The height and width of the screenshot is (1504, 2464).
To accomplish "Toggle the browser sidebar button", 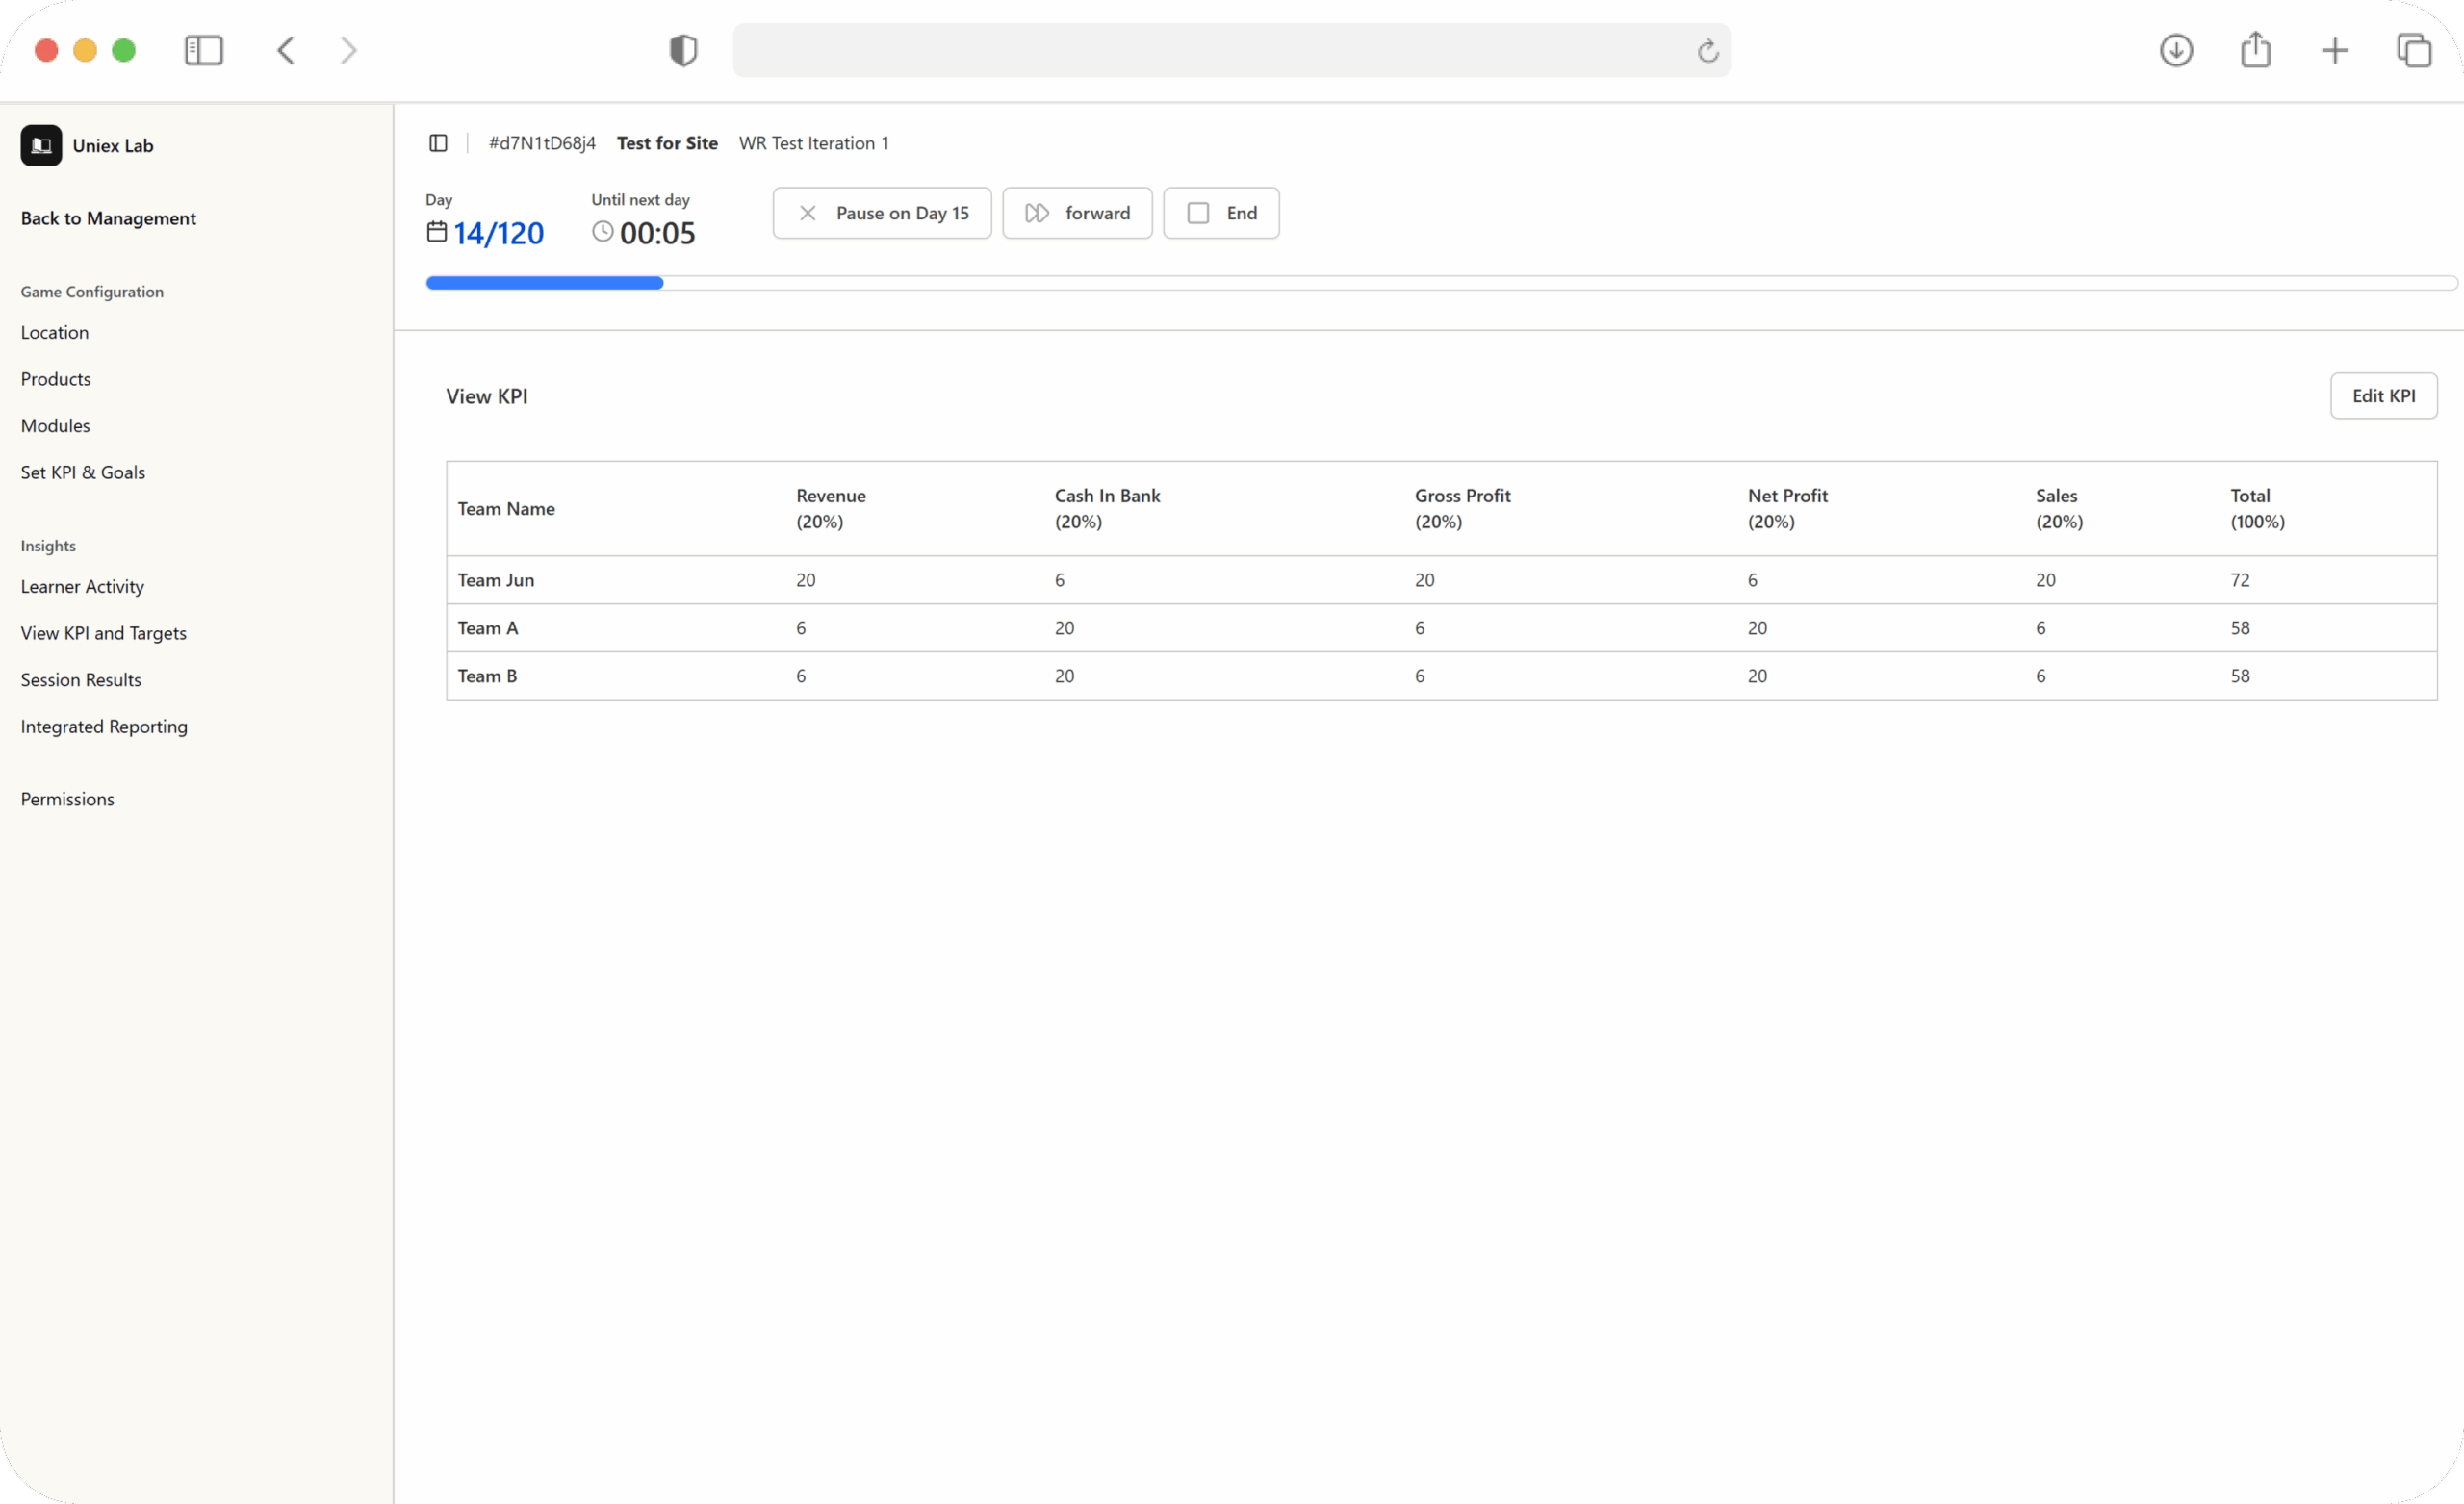I will (204, 50).
